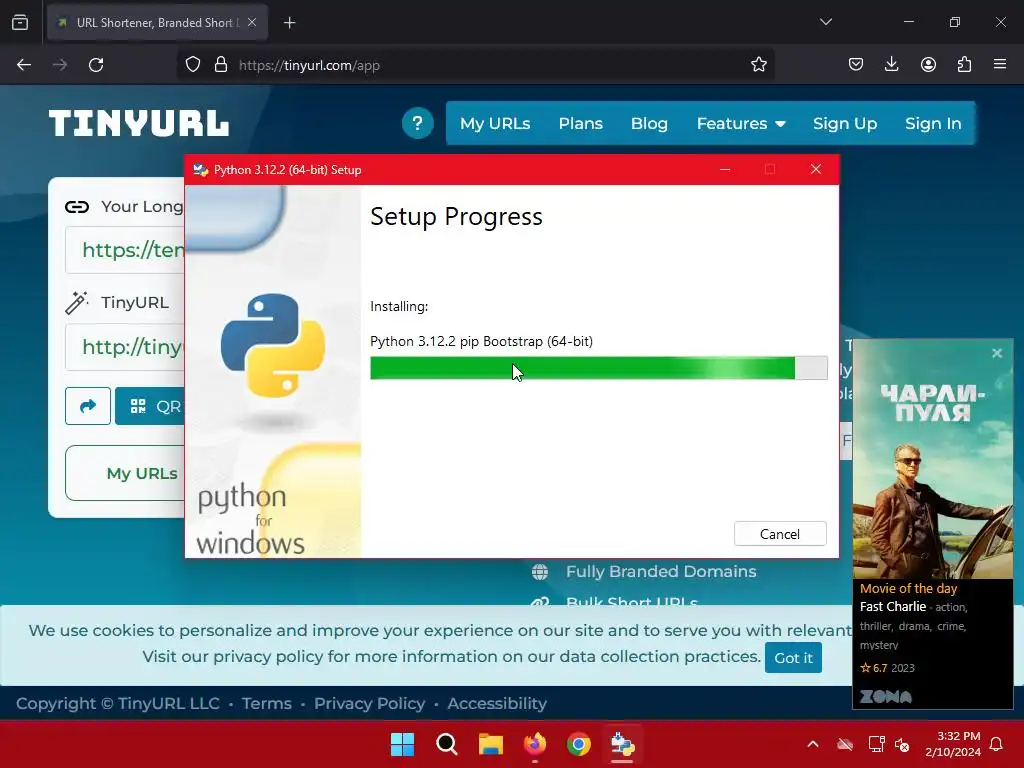The height and width of the screenshot is (768, 1024).
Task: Cancel the Python setup installation
Action: coord(780,534)
